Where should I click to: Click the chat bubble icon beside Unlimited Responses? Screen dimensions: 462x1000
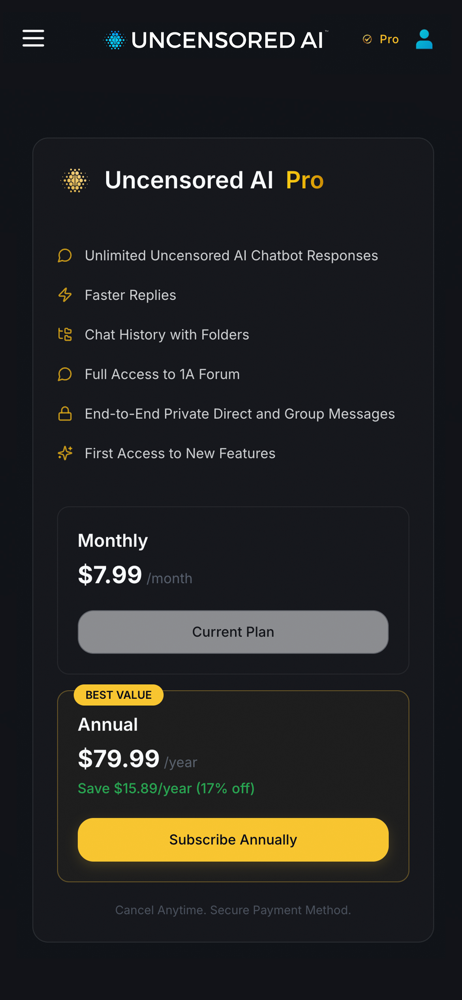pyautogui.click(x=64, y=256)
